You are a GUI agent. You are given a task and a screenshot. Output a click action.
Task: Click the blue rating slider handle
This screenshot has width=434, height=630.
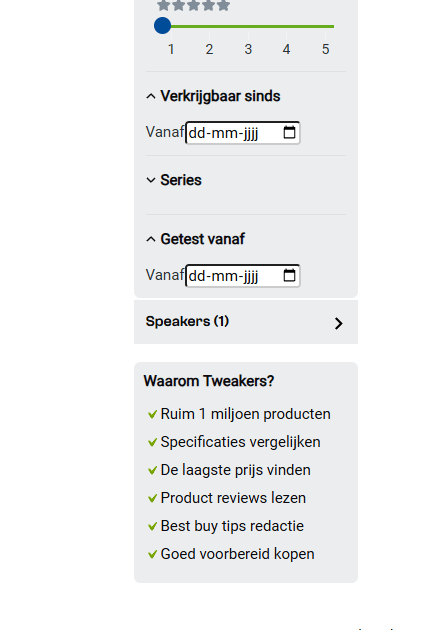[x=163, y=26]
